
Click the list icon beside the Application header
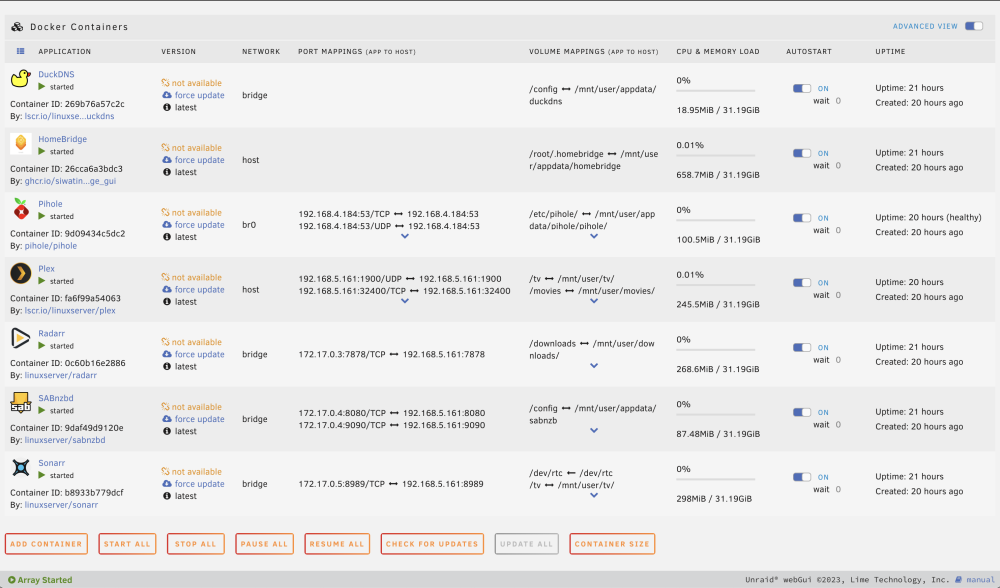point(20,51)
